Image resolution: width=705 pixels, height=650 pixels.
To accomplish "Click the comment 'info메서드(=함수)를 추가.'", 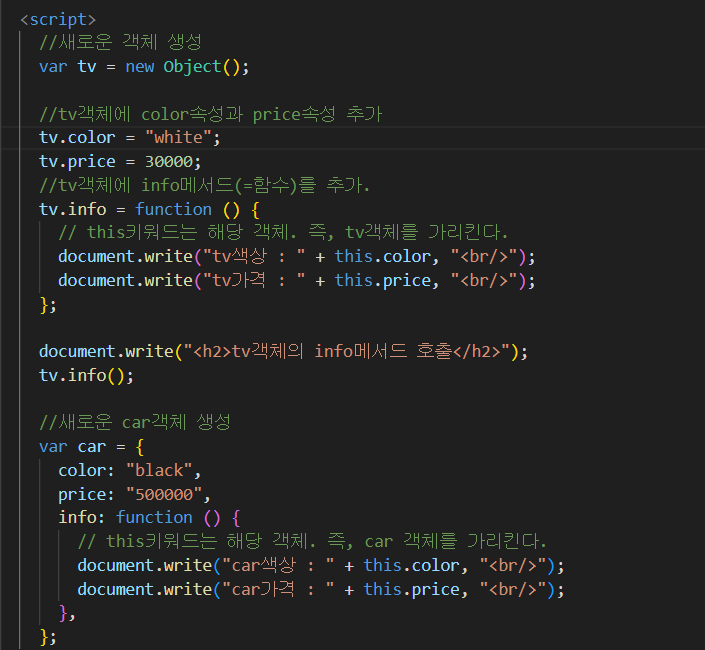I will coord(255,185).
